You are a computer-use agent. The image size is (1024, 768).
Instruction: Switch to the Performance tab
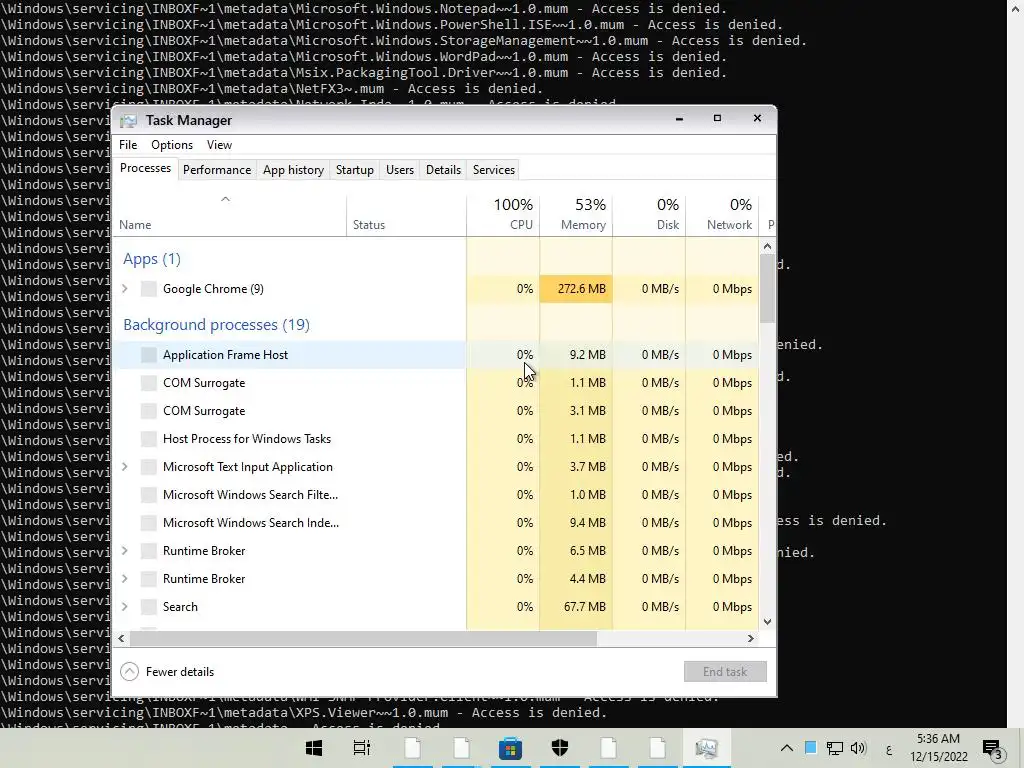click(217, 170)
